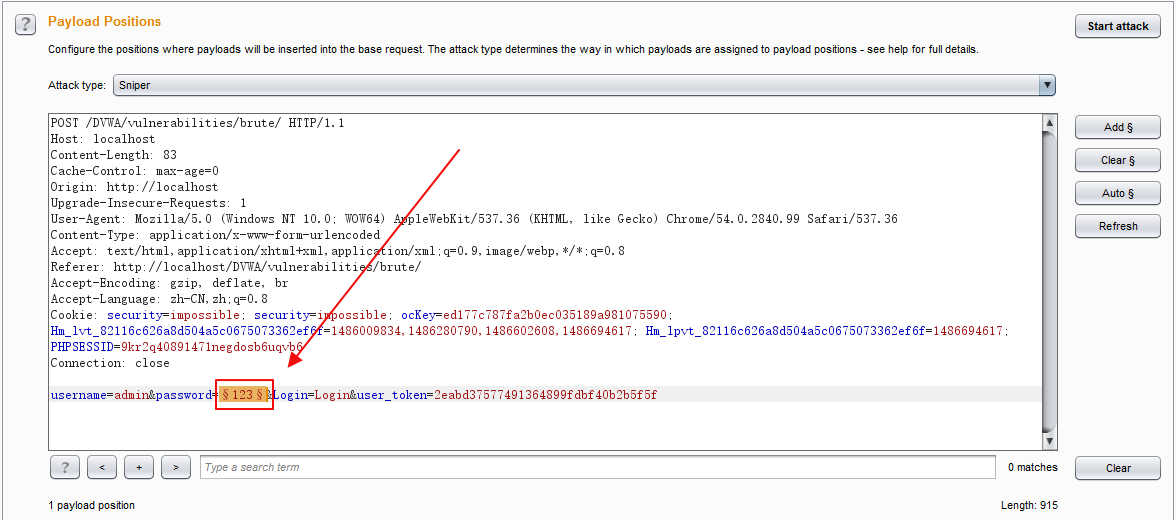Image resolution: width=1176 pixels, height=520 pixels.
Task: Select the §123§ payload marker
Action: click(x=244, y=394)
